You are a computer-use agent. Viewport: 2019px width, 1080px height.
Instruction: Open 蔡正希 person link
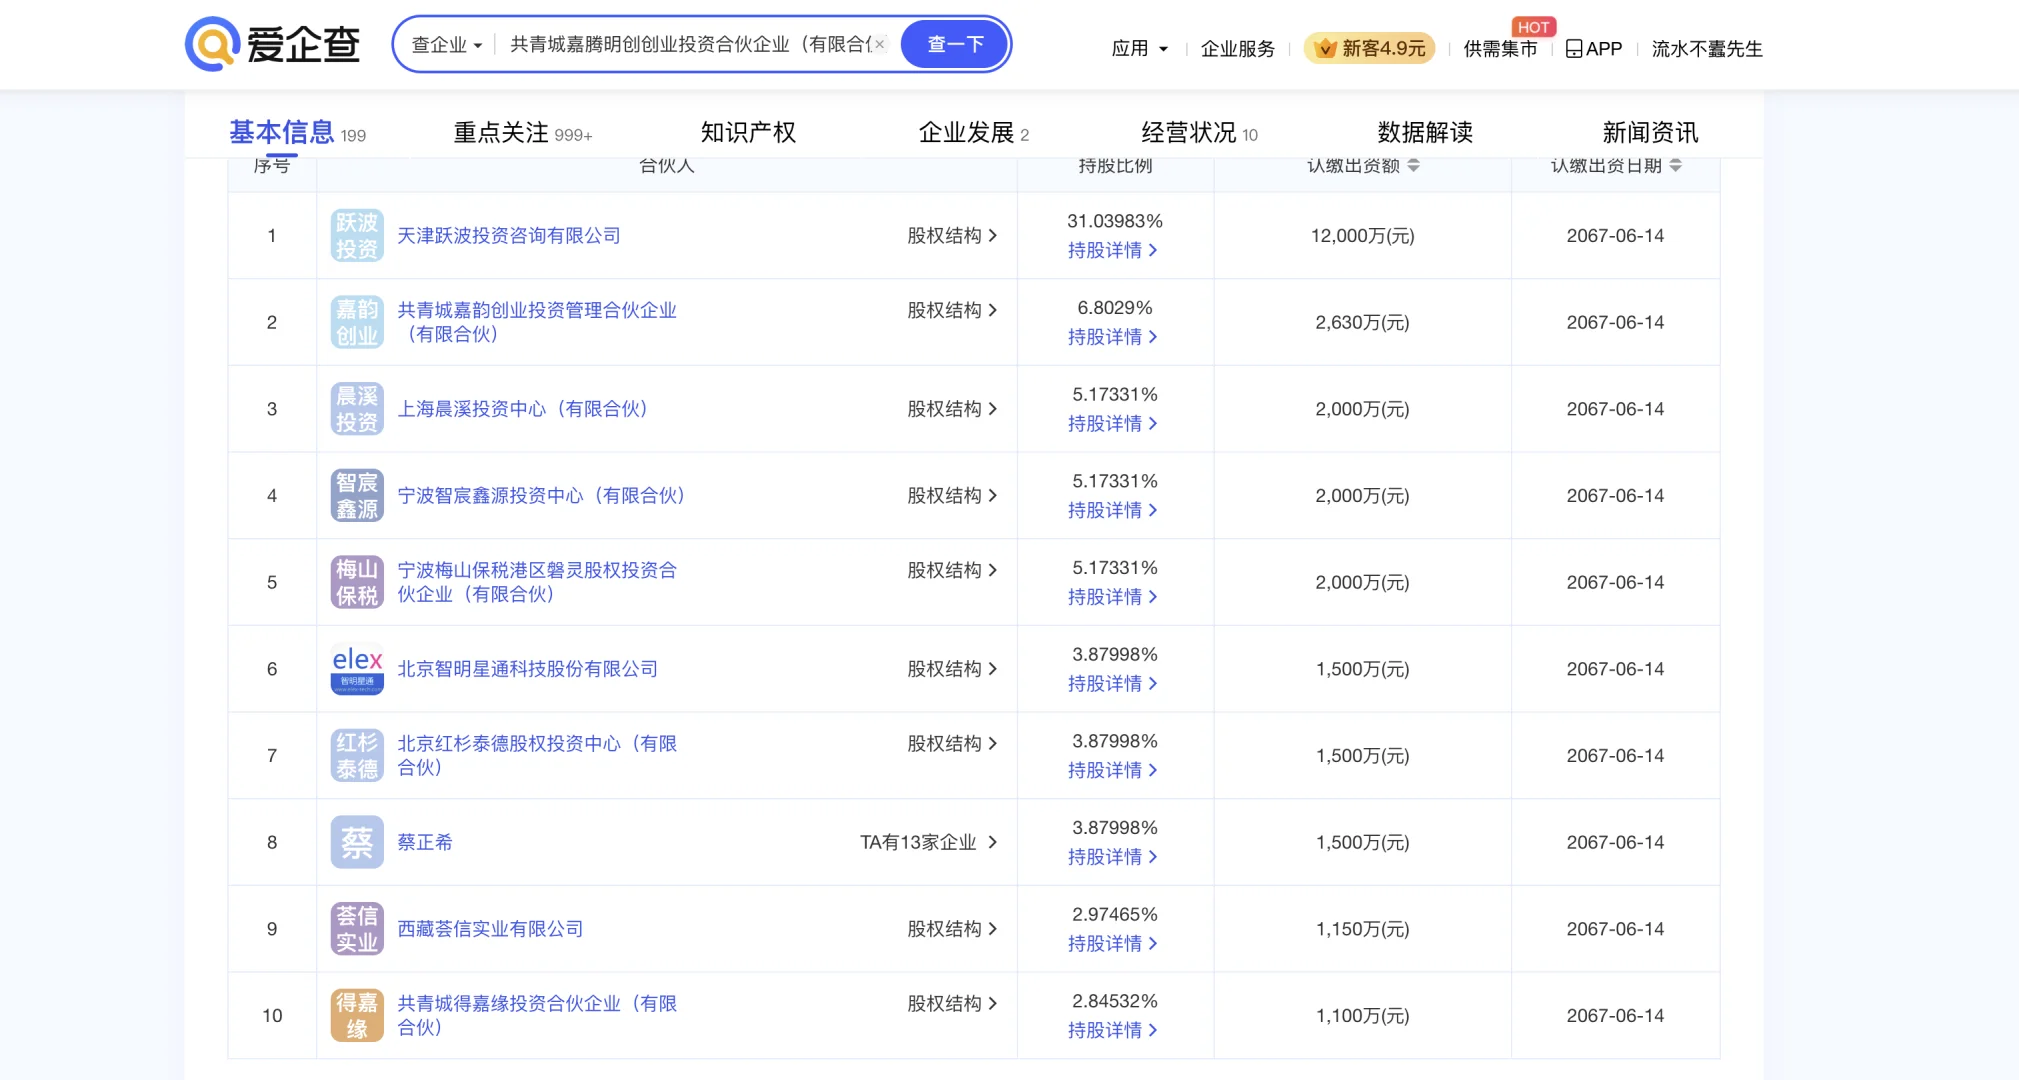[x=425, y=842]
